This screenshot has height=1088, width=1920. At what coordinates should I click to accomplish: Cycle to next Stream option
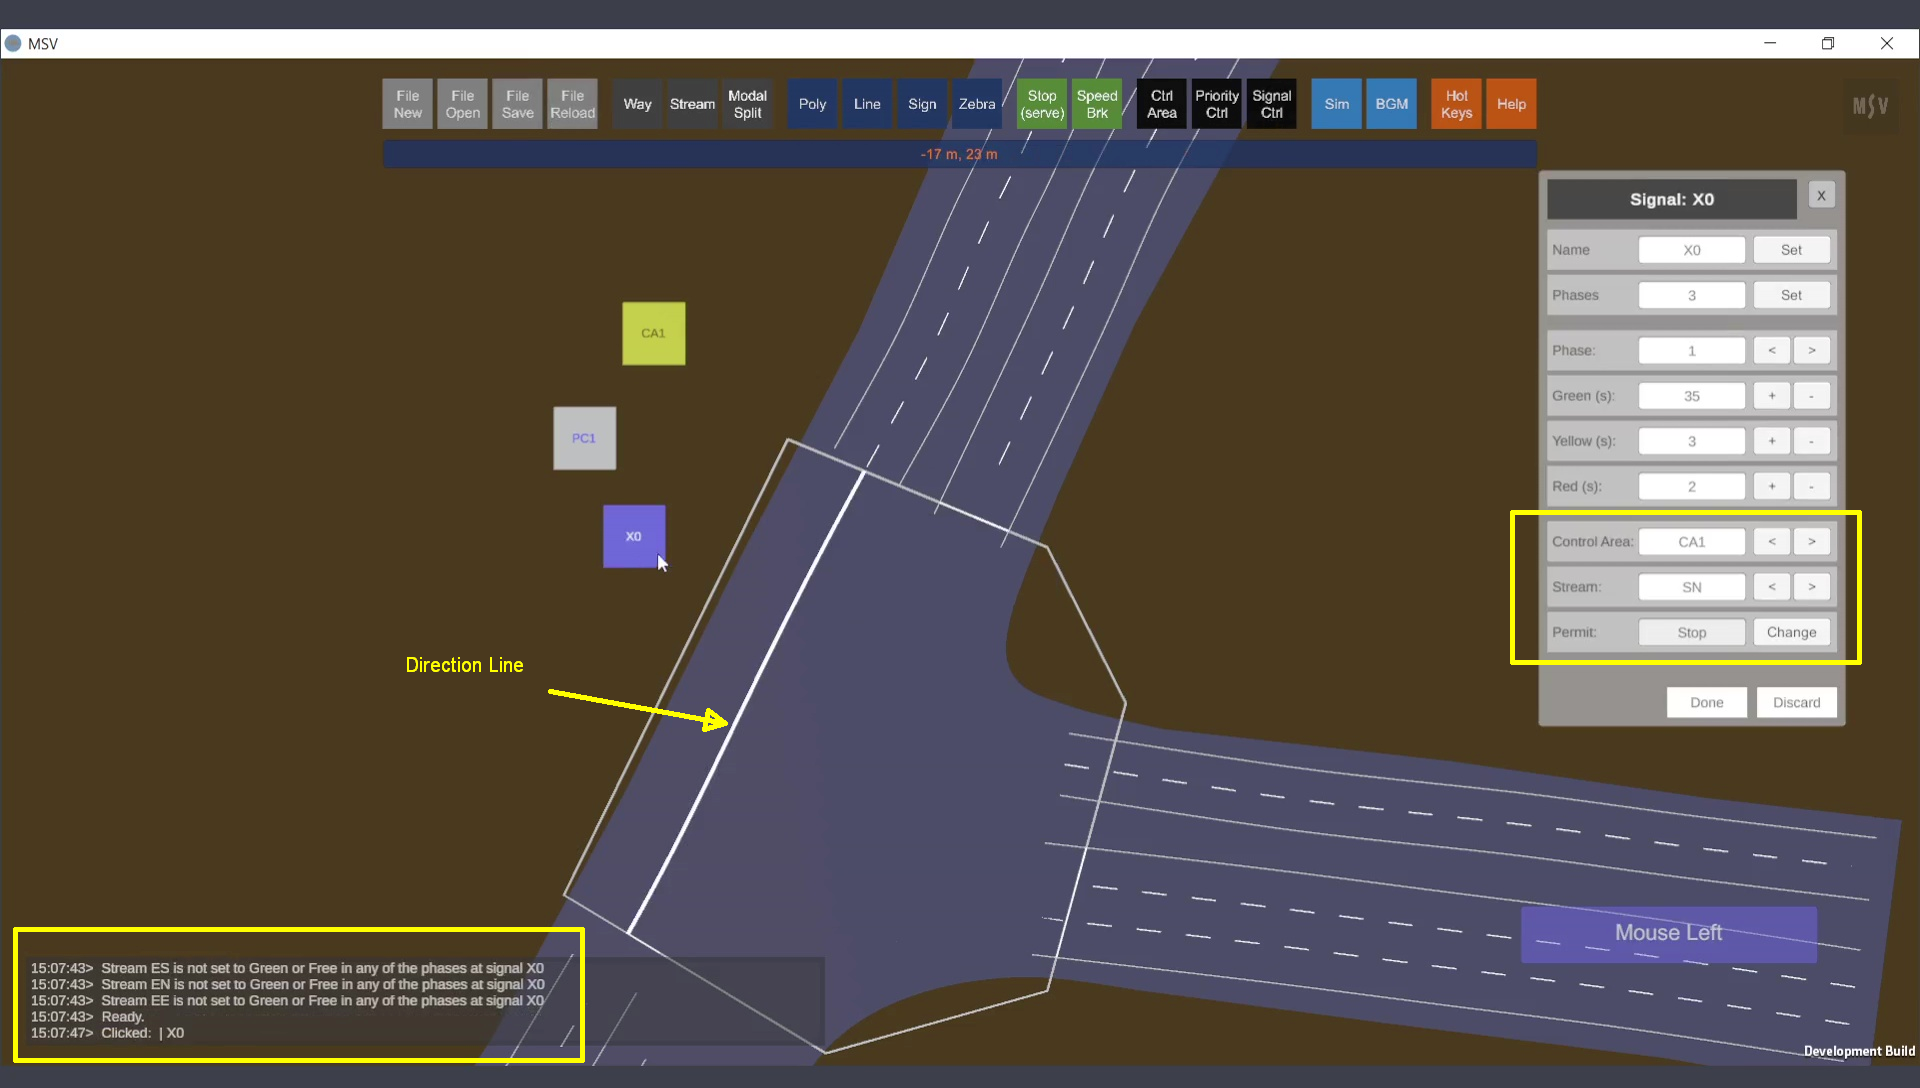(1811, 587)
